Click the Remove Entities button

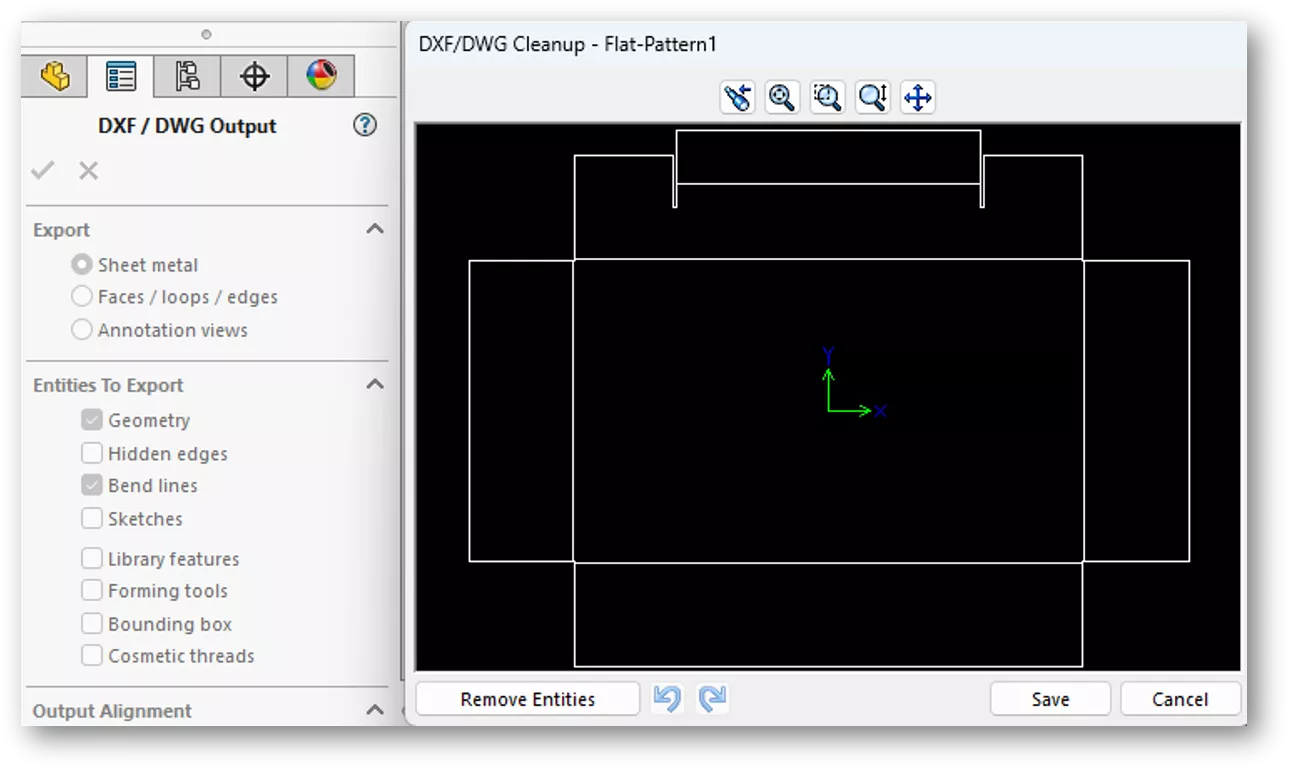(x=527, y=699)
